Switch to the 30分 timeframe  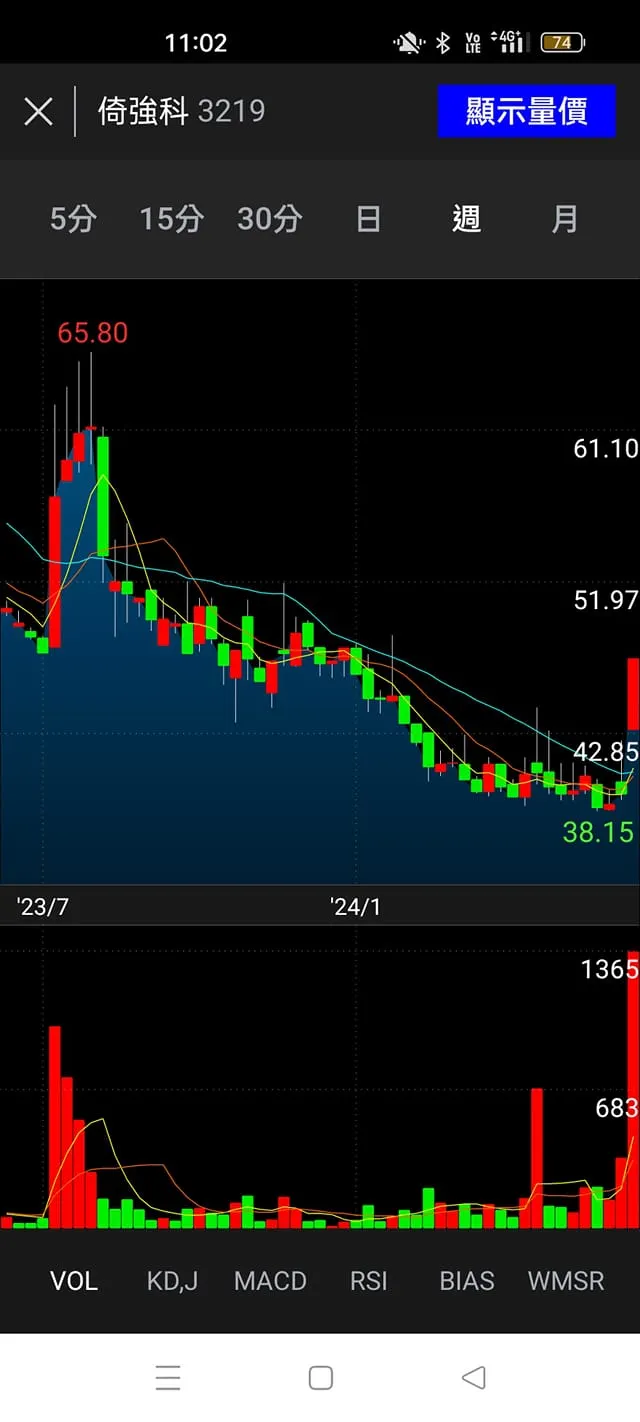[269, 219]
